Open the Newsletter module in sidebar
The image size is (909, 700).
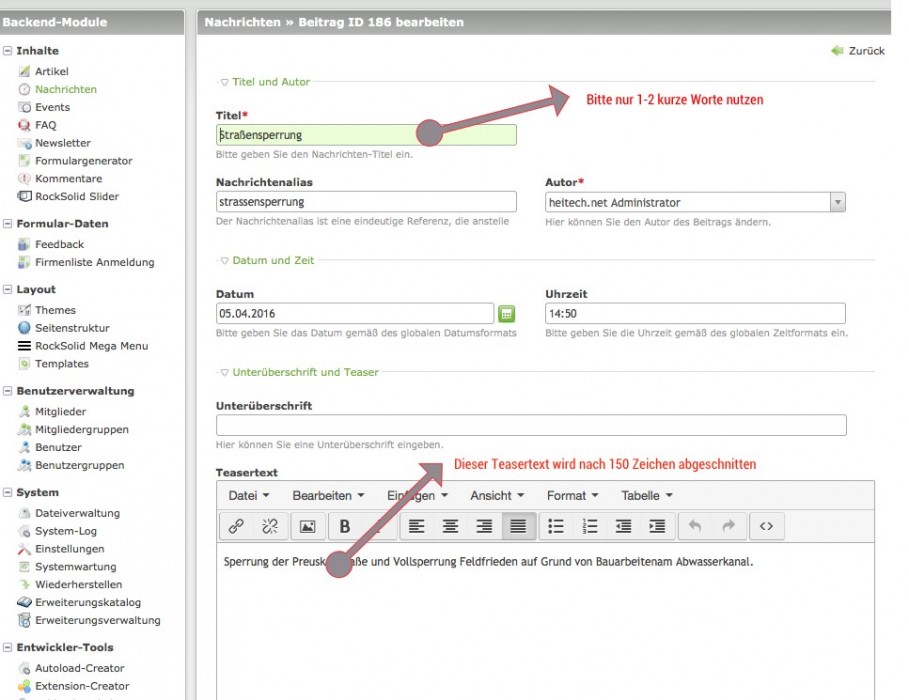[x=63, y=143]
